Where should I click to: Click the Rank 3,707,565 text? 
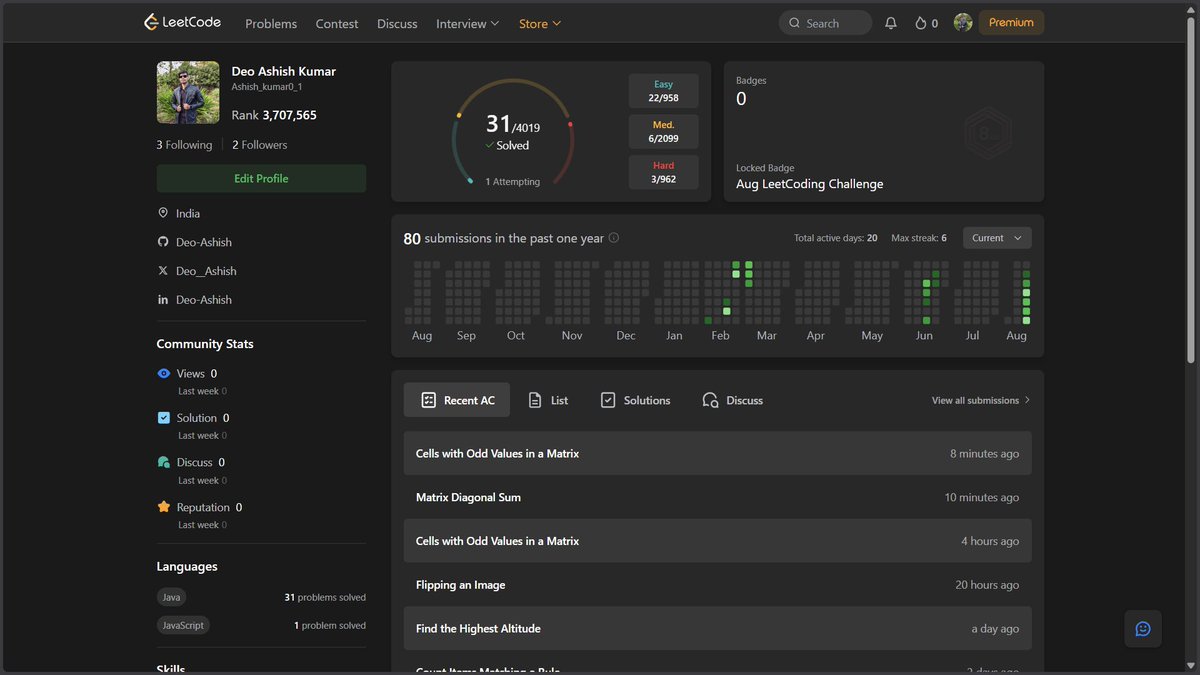pos(274,115)
